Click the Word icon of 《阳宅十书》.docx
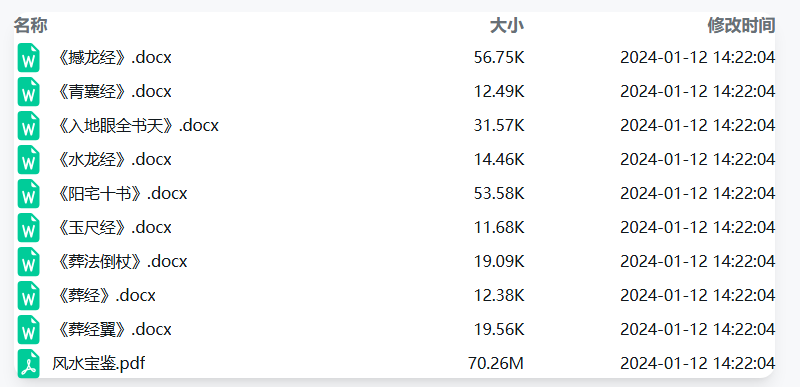 (x=29, y=194)
